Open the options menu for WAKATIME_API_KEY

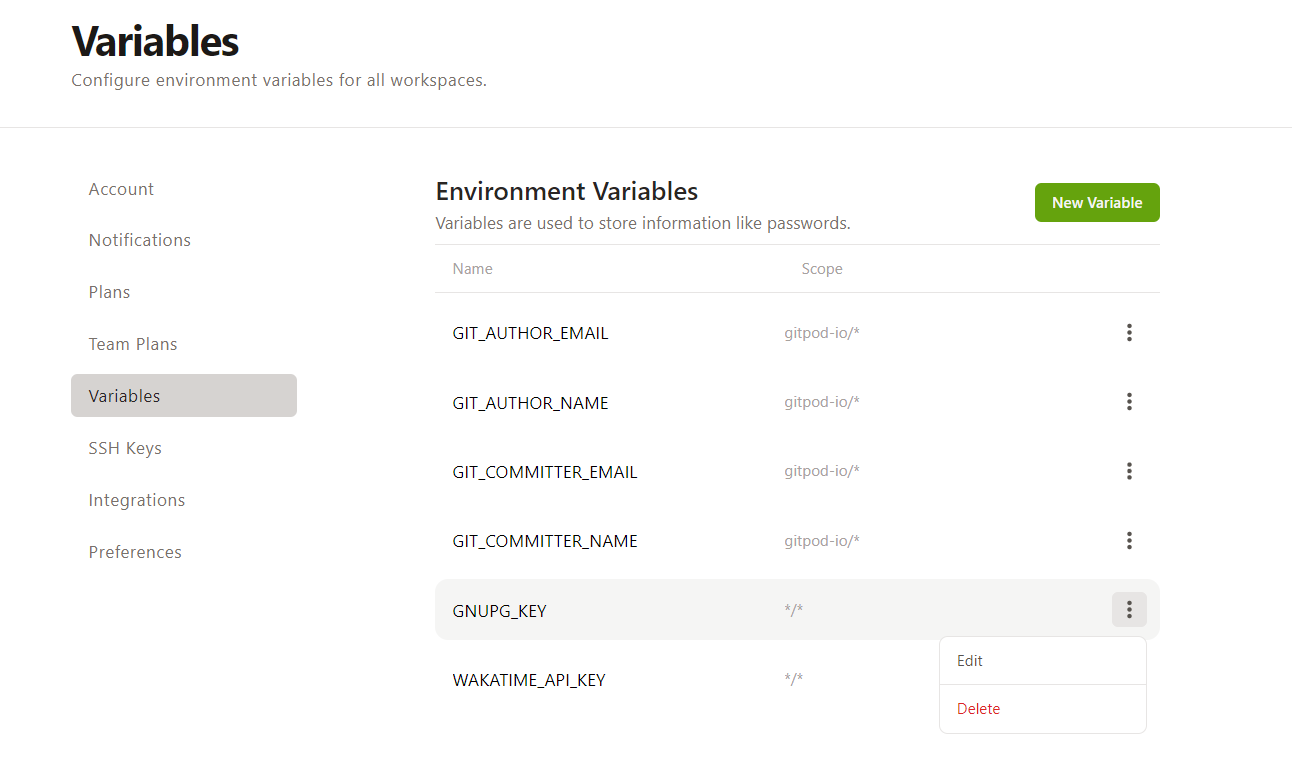pyautogui.click(x=1129, y=679)
